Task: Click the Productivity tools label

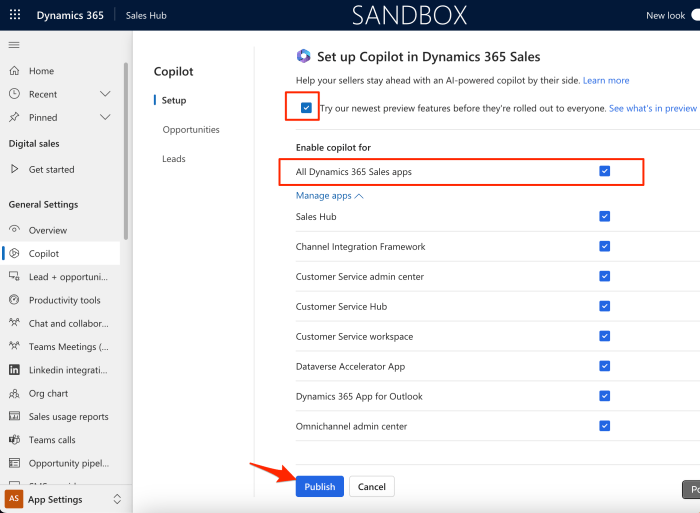Action: point(64,300)
